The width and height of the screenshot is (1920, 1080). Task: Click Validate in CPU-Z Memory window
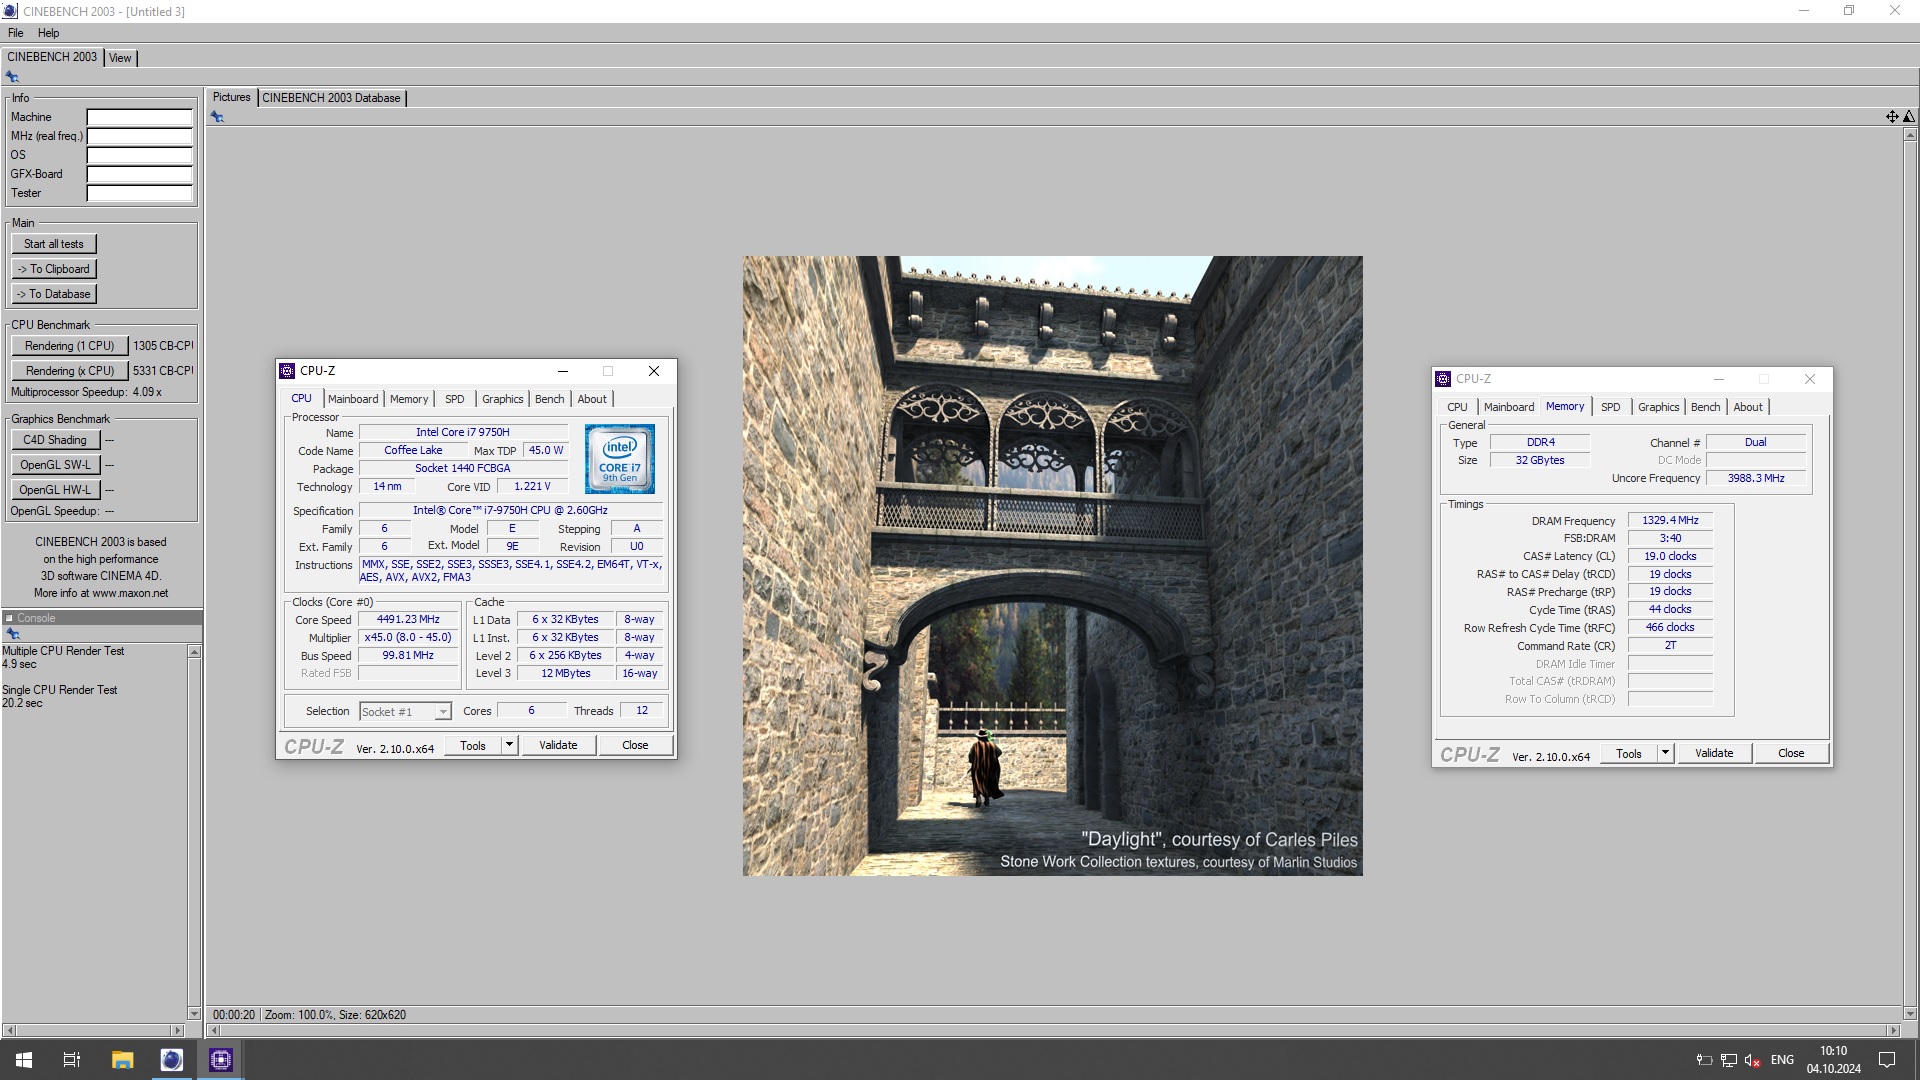[x=1714, y=753]
